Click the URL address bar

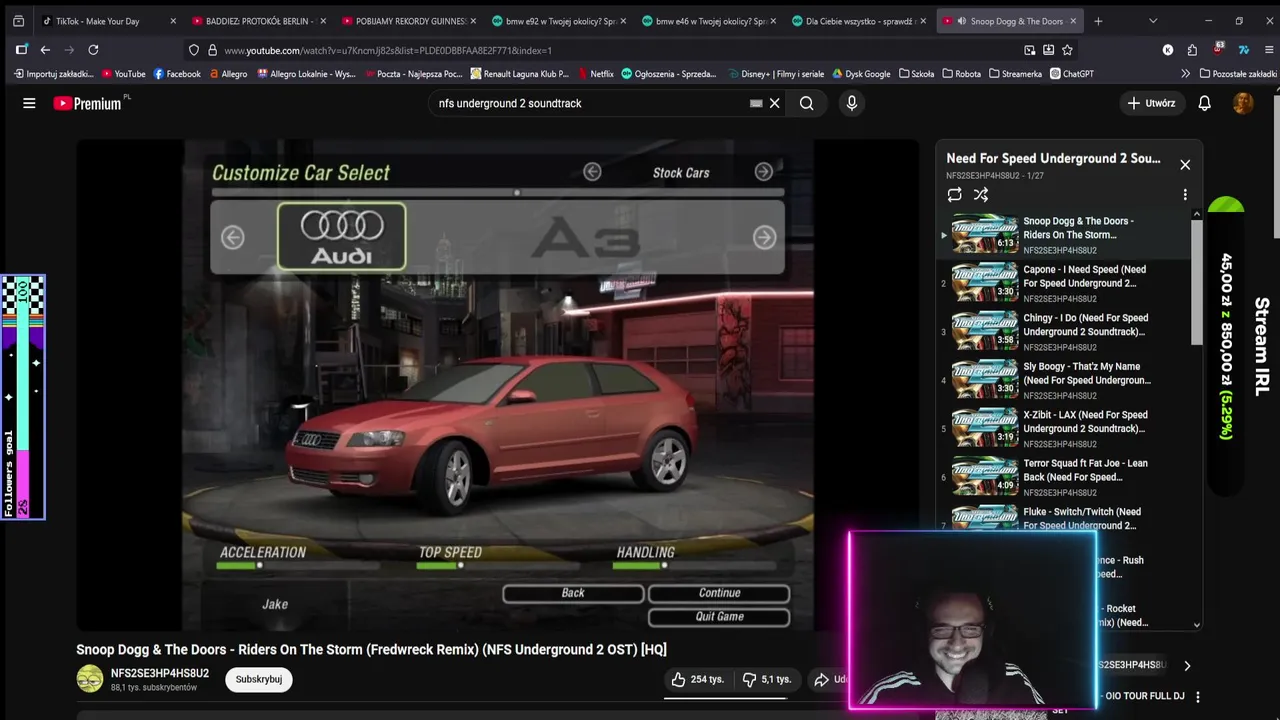(600, 50)
